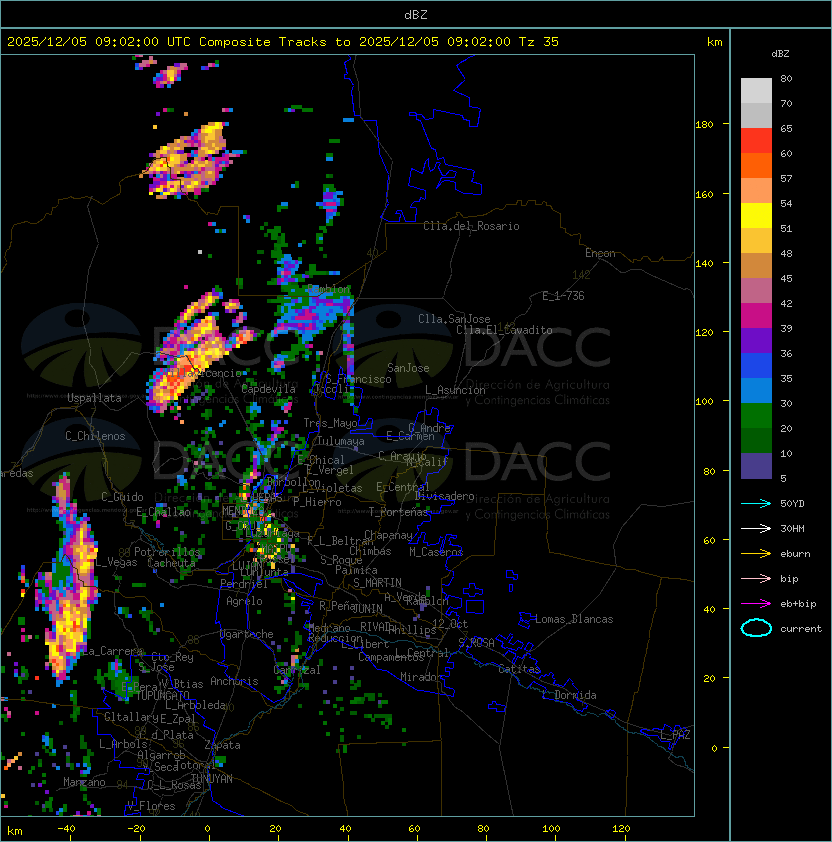Click the 'C_Chilenos' map label

tap(95, 436)
